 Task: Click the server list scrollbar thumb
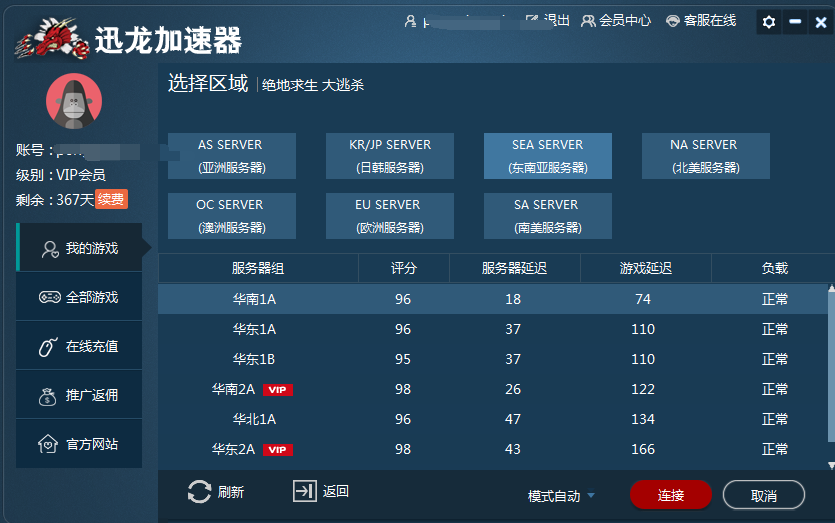click(831, 367)
